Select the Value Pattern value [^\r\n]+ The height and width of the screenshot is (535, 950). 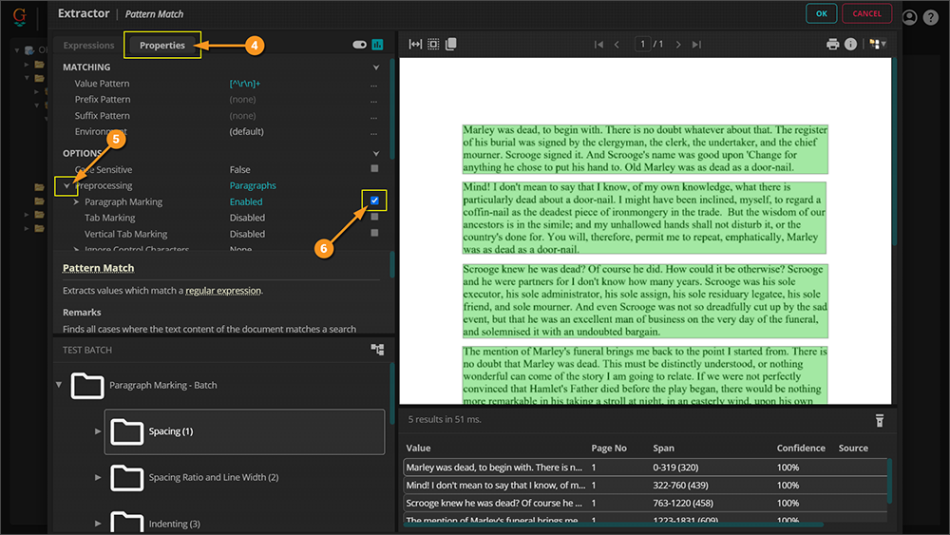click(x=245, y=84)
